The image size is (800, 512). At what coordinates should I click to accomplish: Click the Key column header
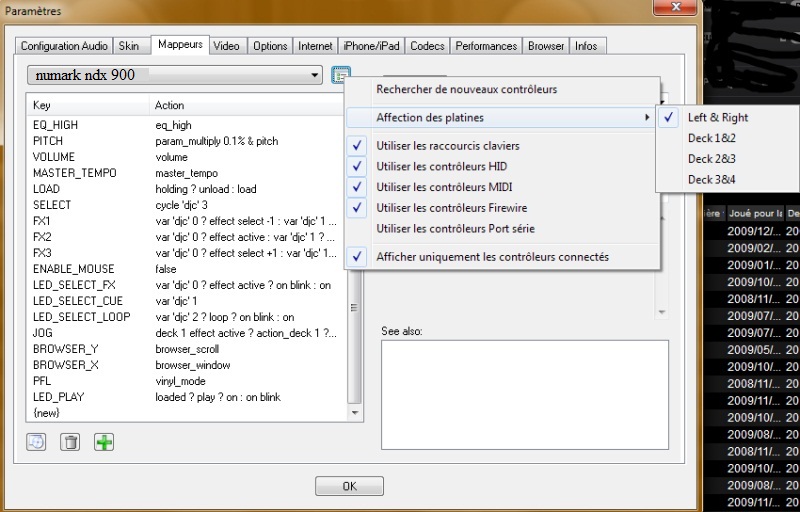88,105
